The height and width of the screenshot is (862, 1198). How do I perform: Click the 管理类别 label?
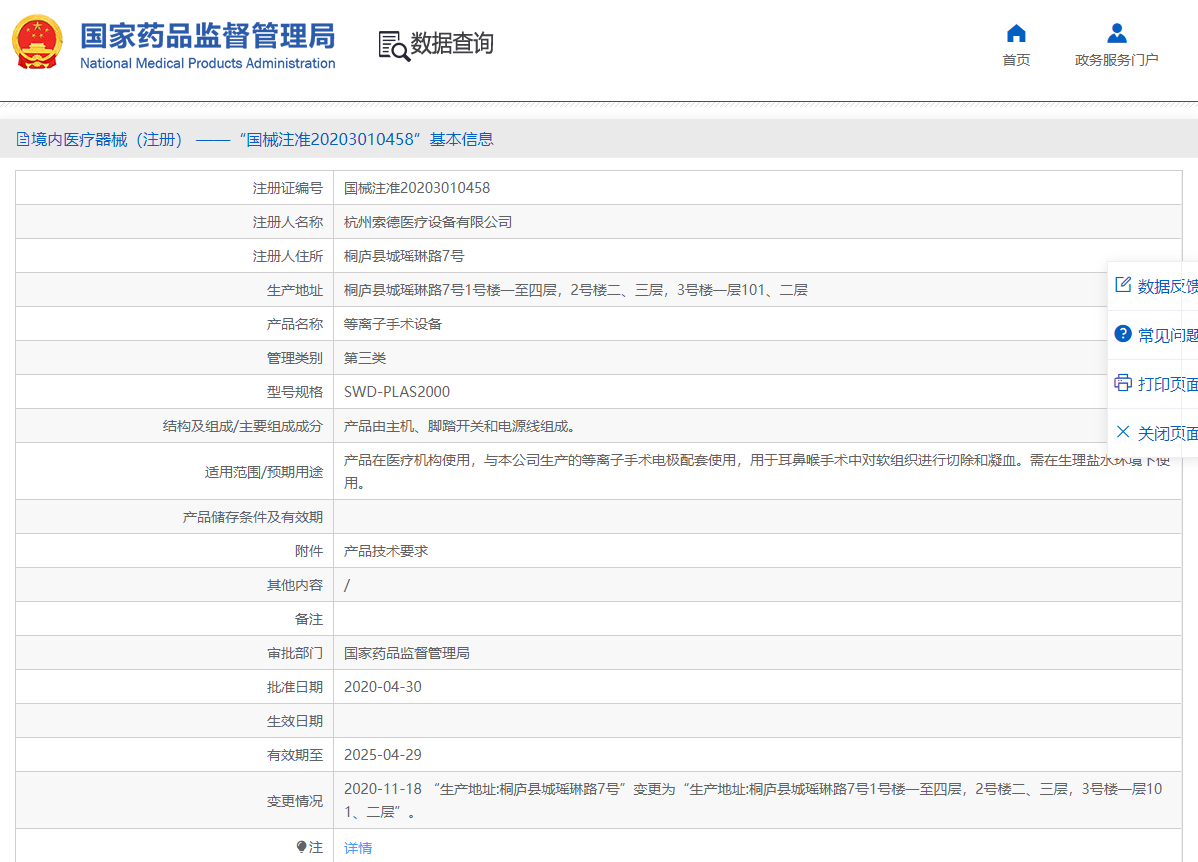tap(295, 358)
